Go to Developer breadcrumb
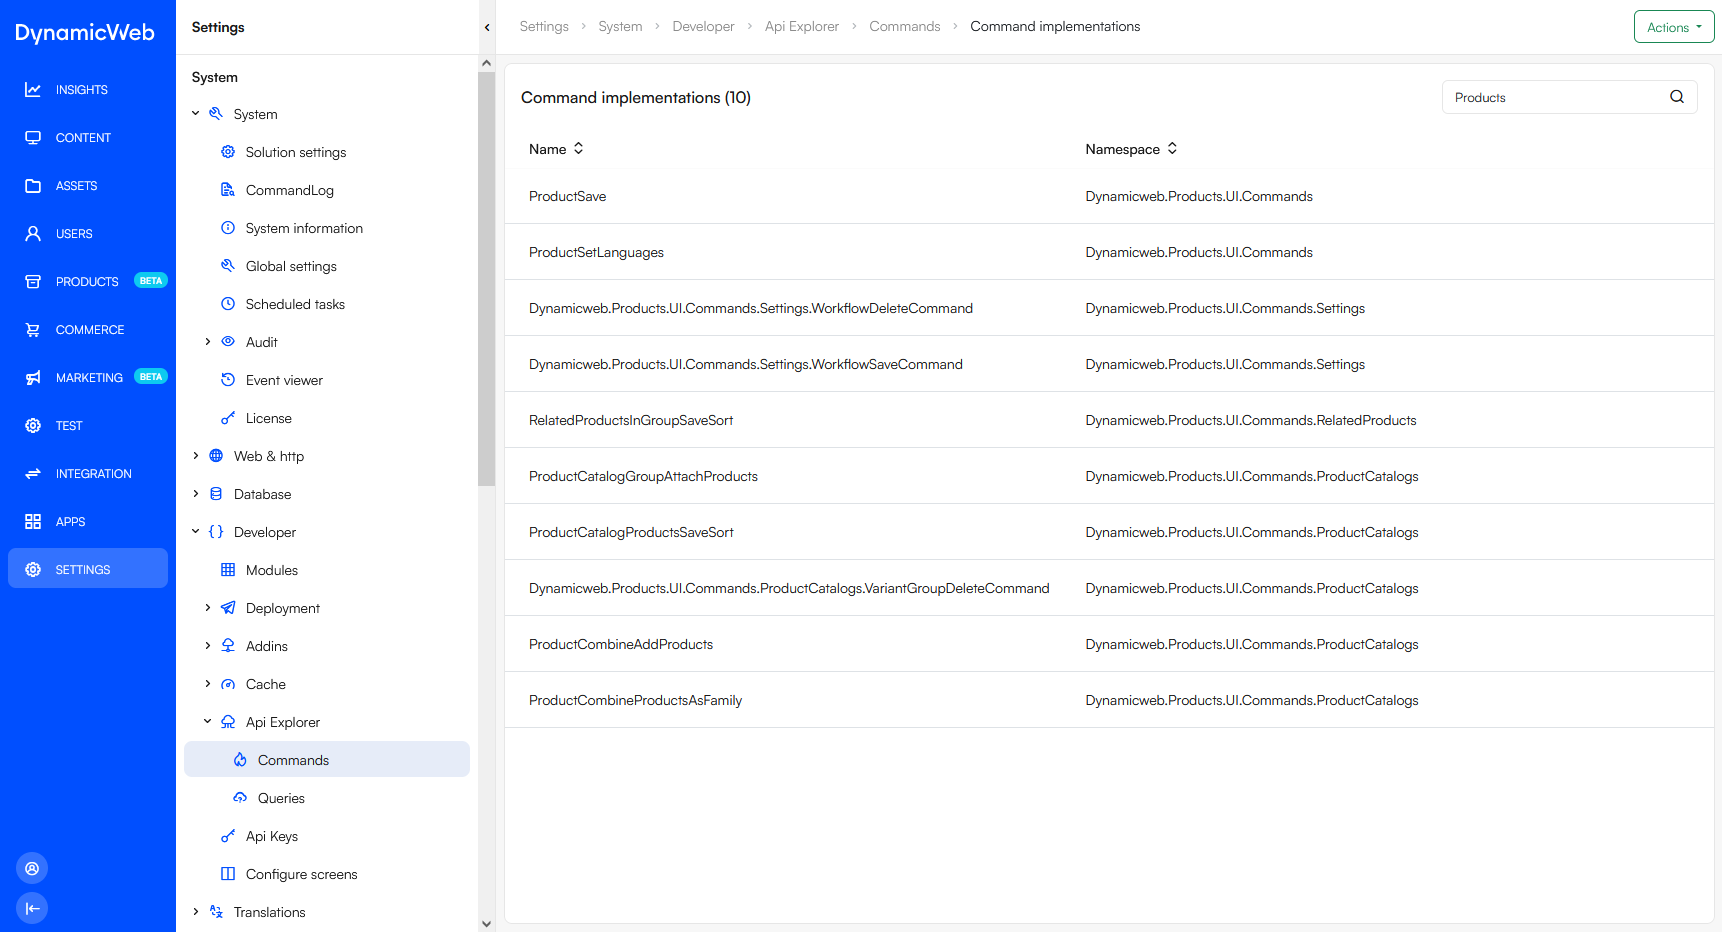The width and height of the screenshot is (1722, 932). pos(703,27)
